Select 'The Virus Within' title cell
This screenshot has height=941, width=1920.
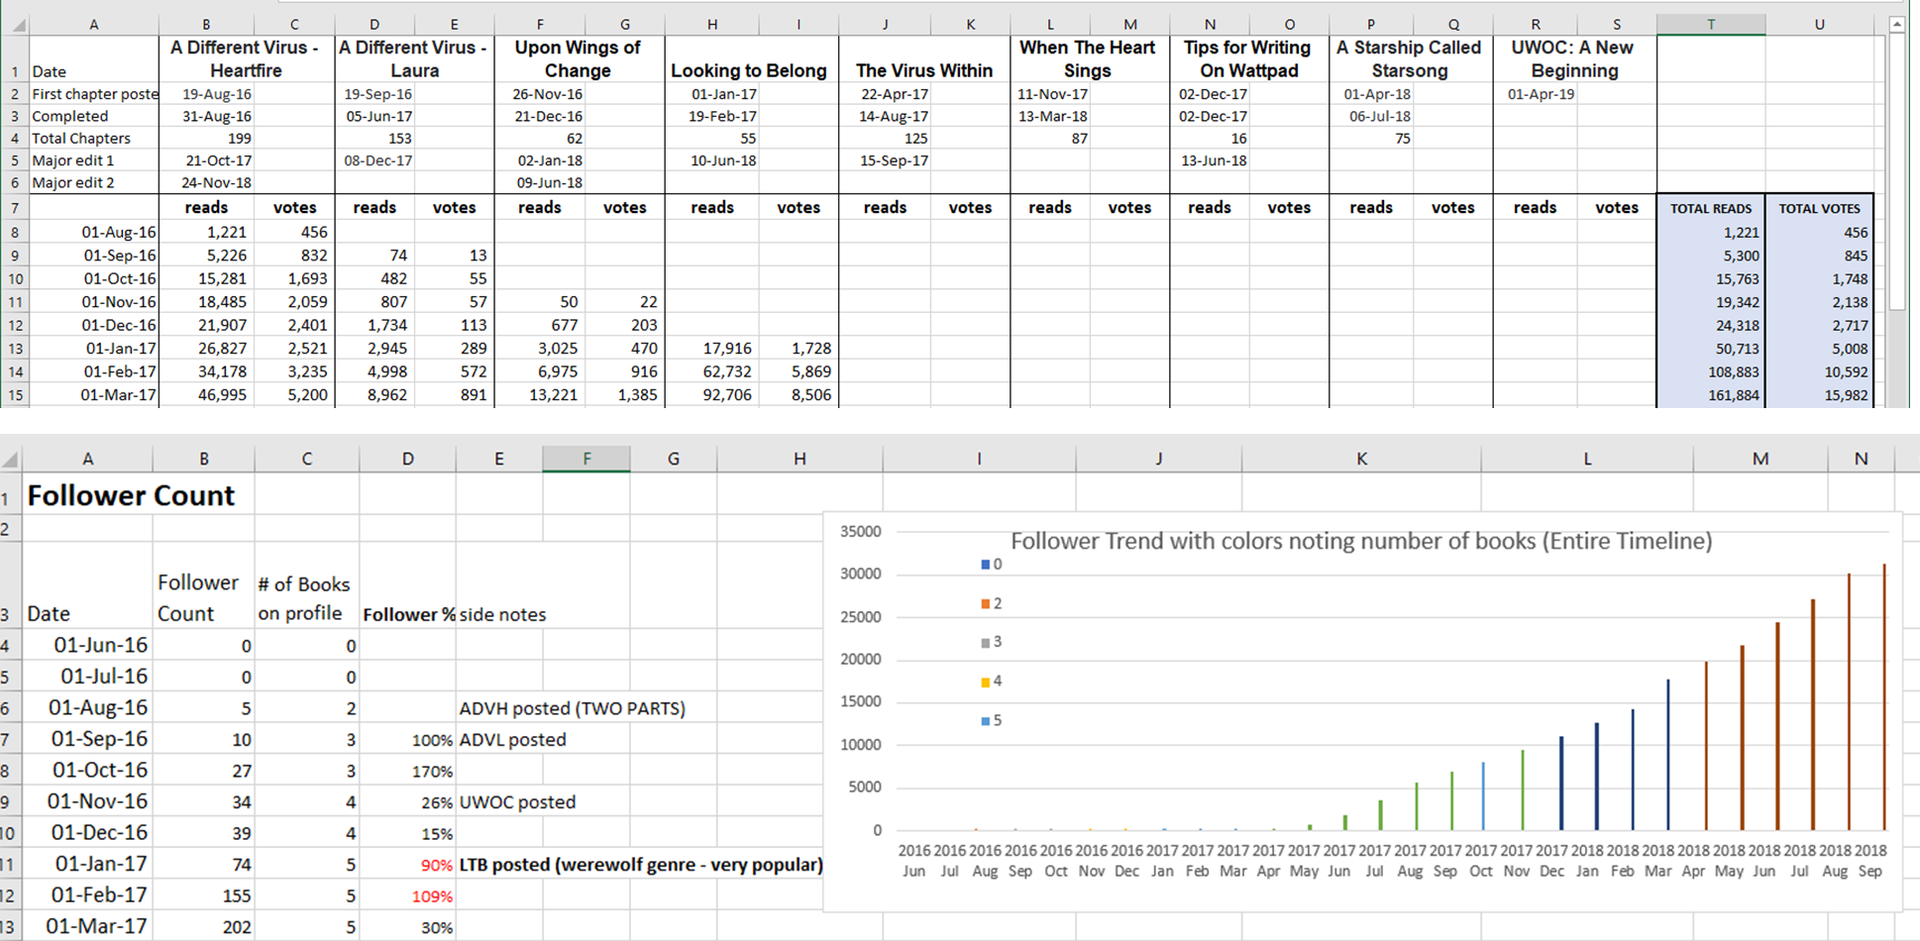click(924, 59)
